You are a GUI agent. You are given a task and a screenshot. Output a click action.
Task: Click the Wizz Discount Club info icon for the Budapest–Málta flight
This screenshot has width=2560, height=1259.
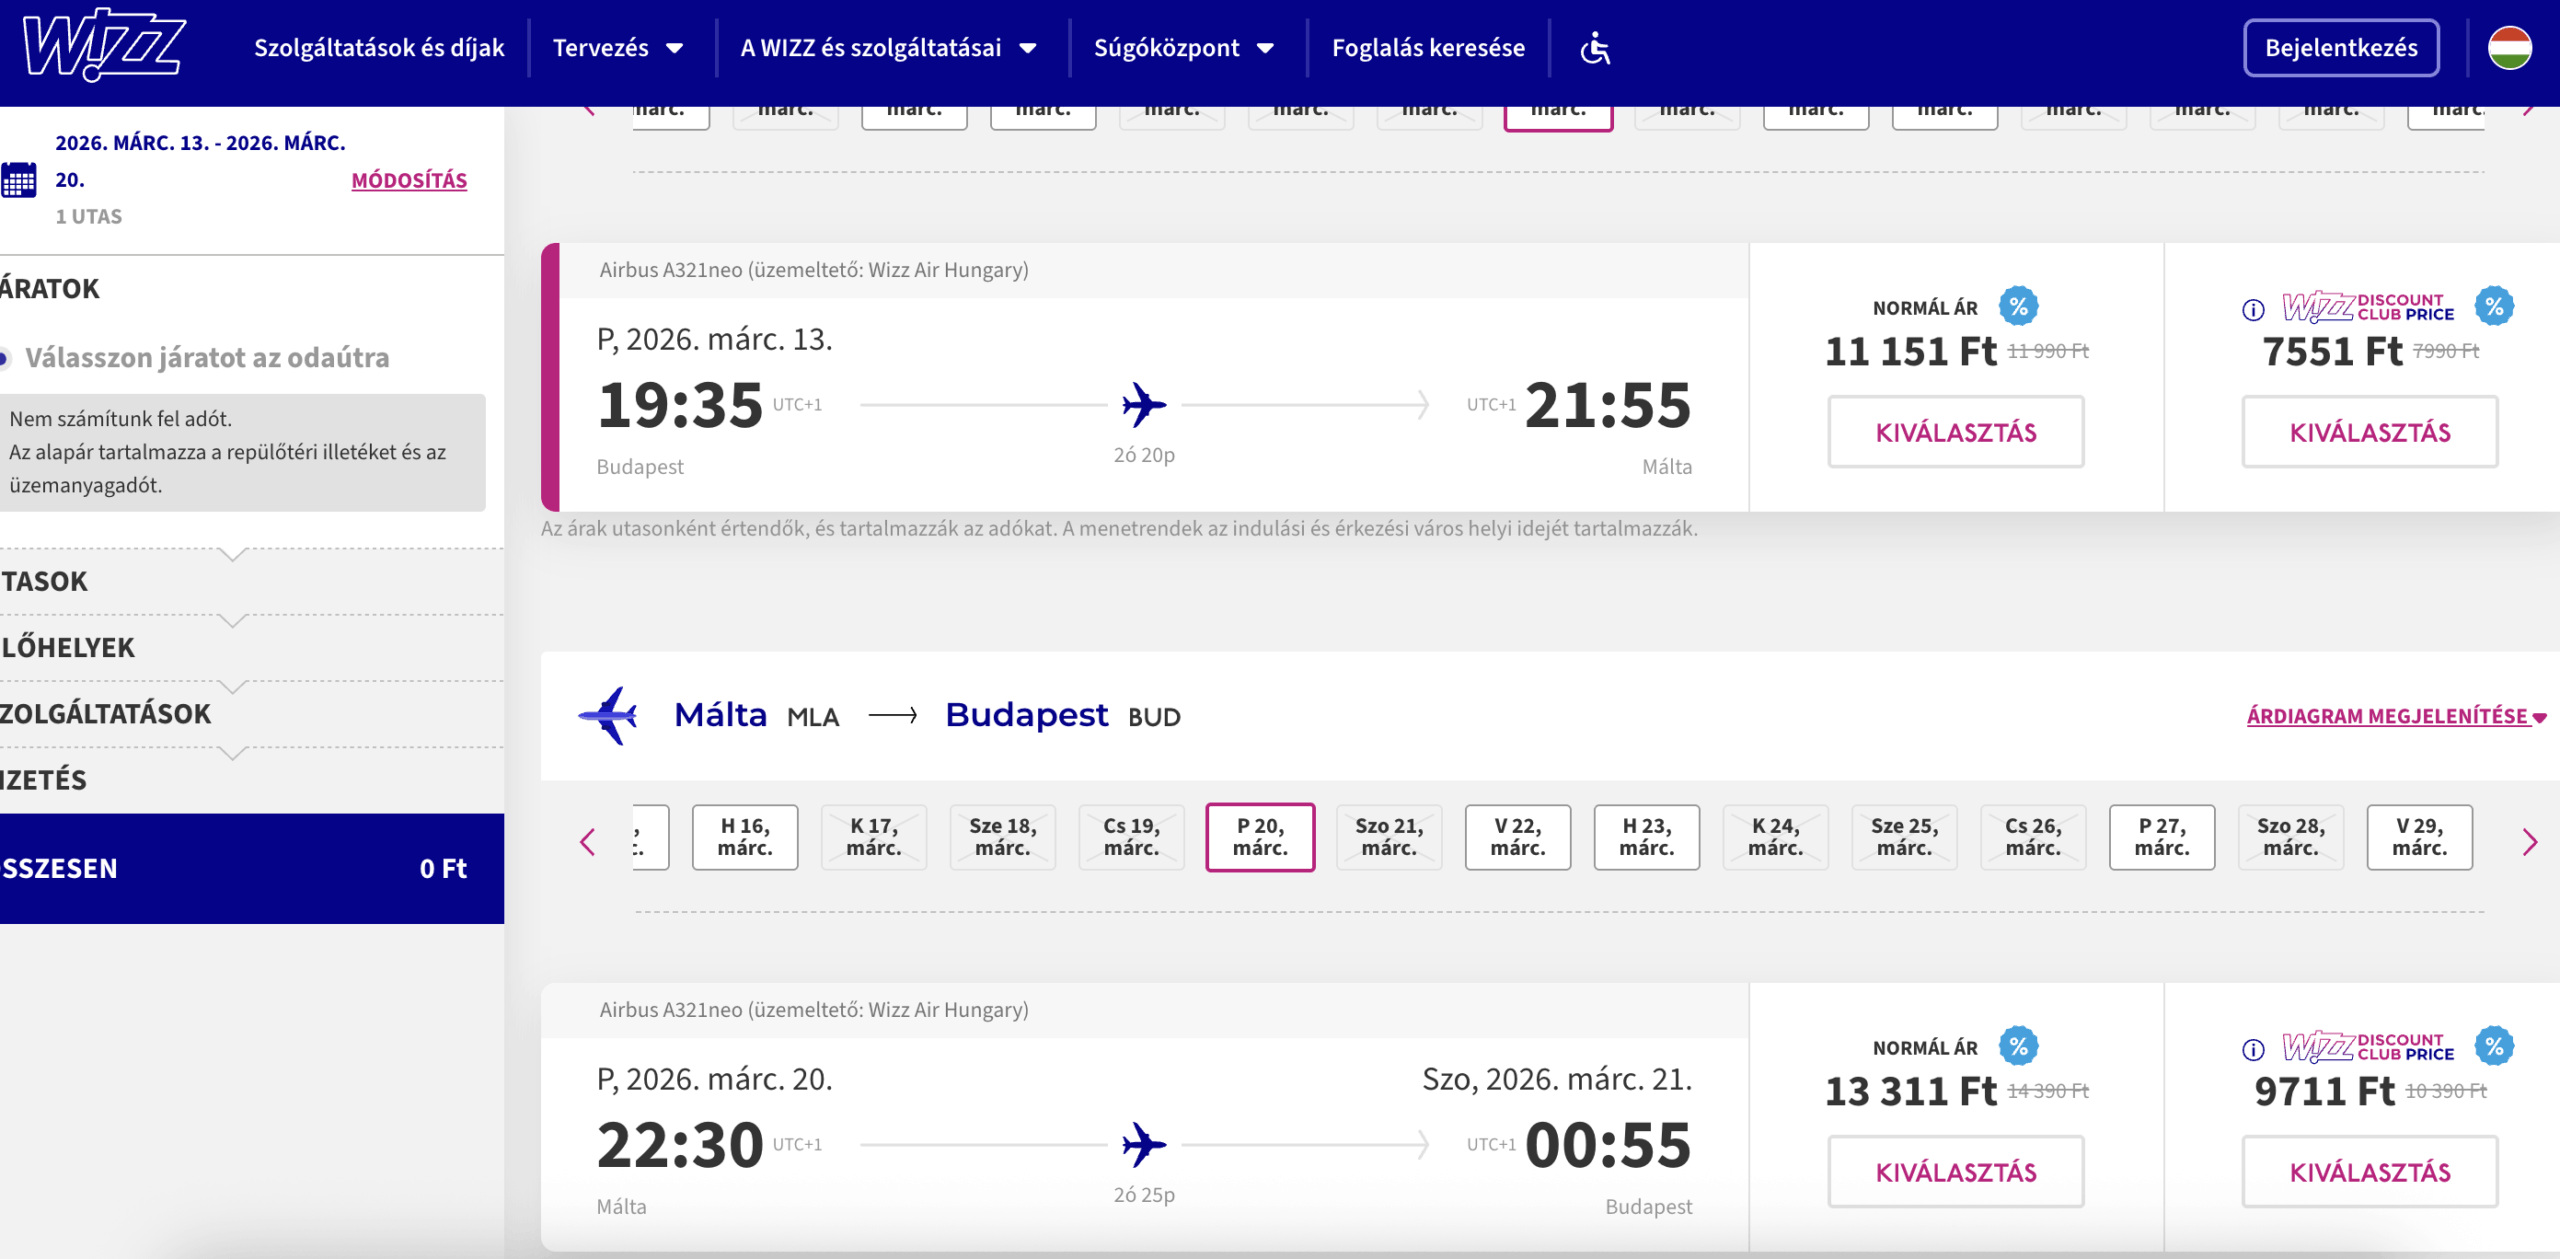[x=2253, y=310]
